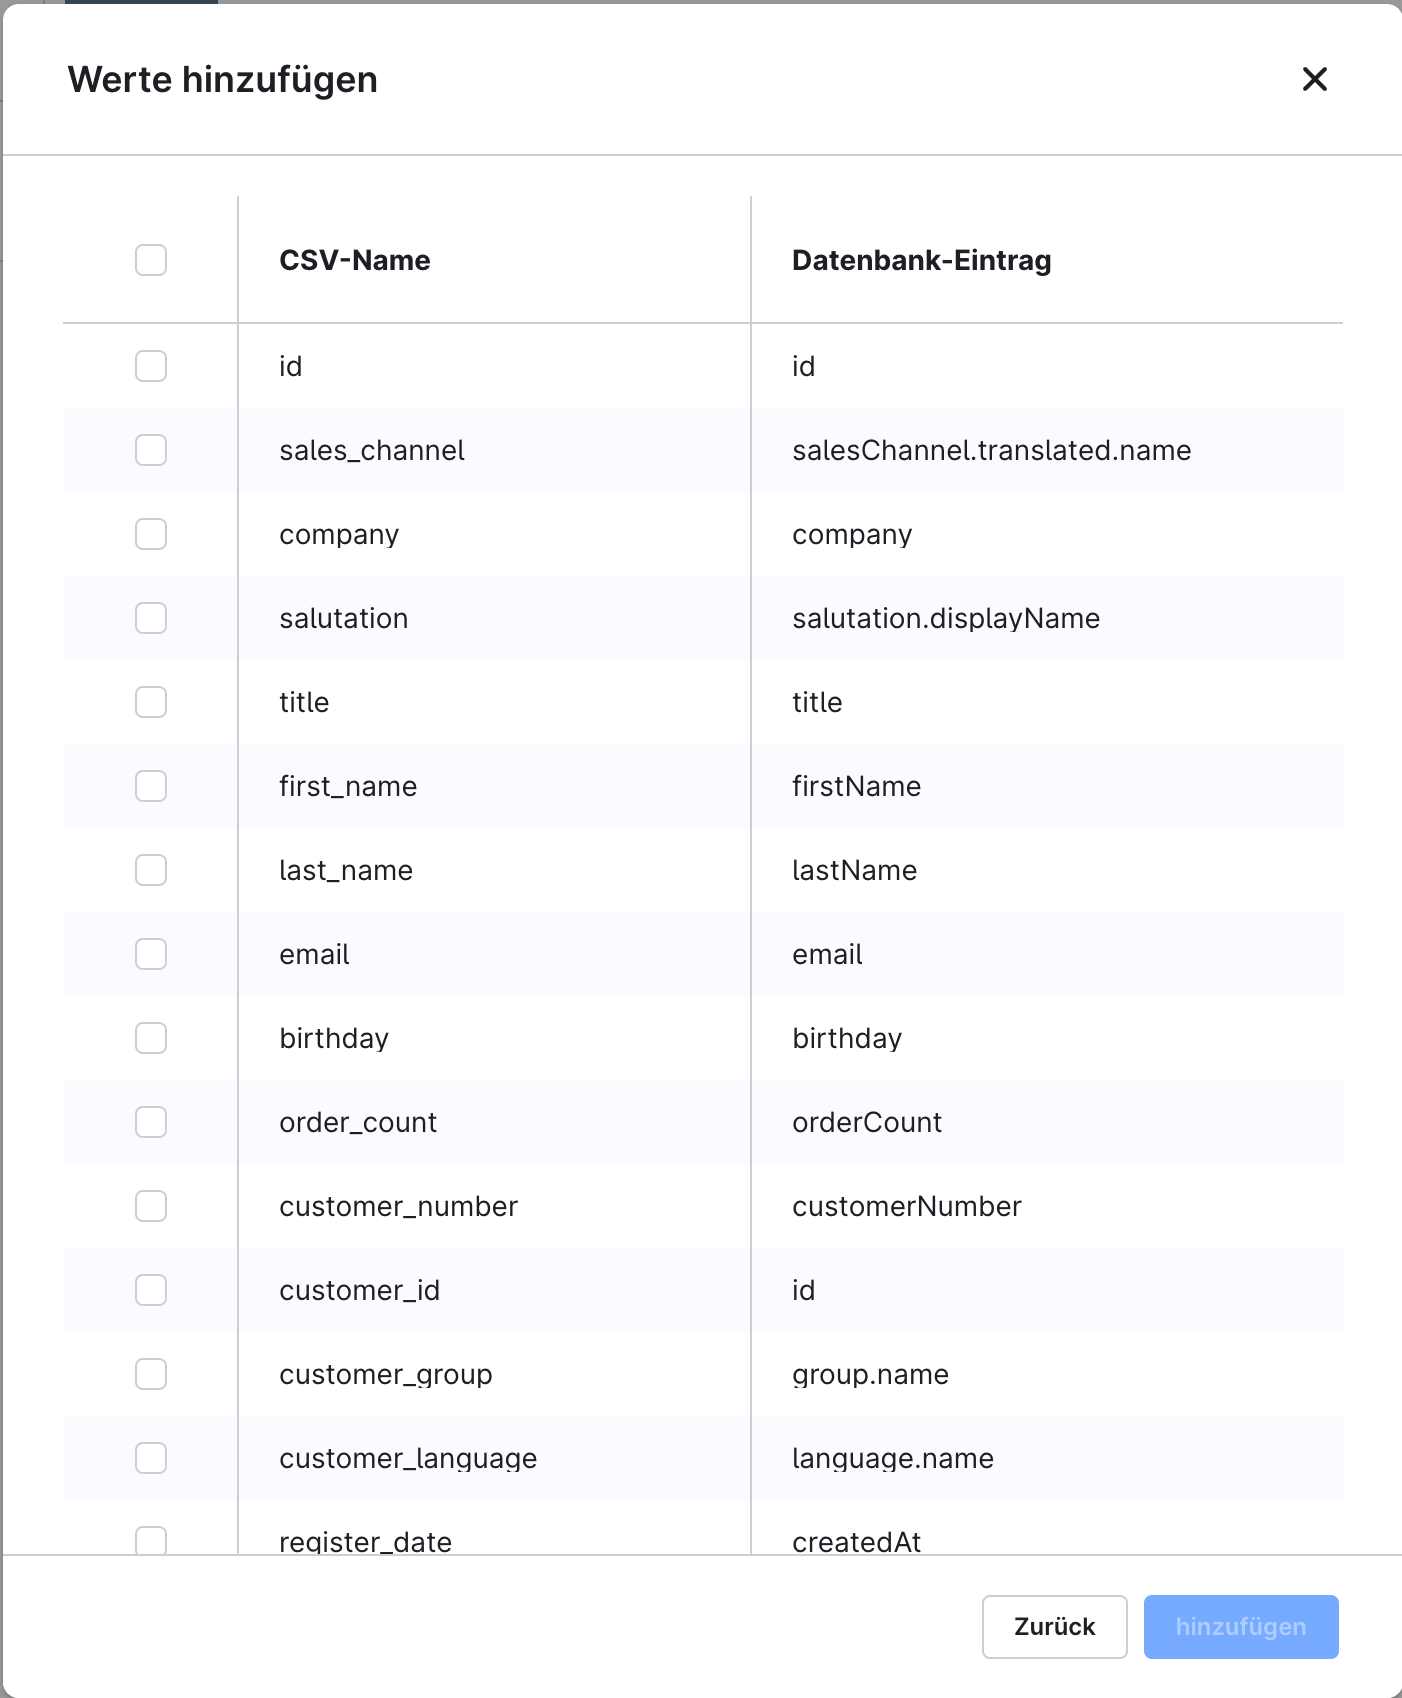Select the company mapping checkbox
Screen dimensions: 1402x1698
coord(150,534)
